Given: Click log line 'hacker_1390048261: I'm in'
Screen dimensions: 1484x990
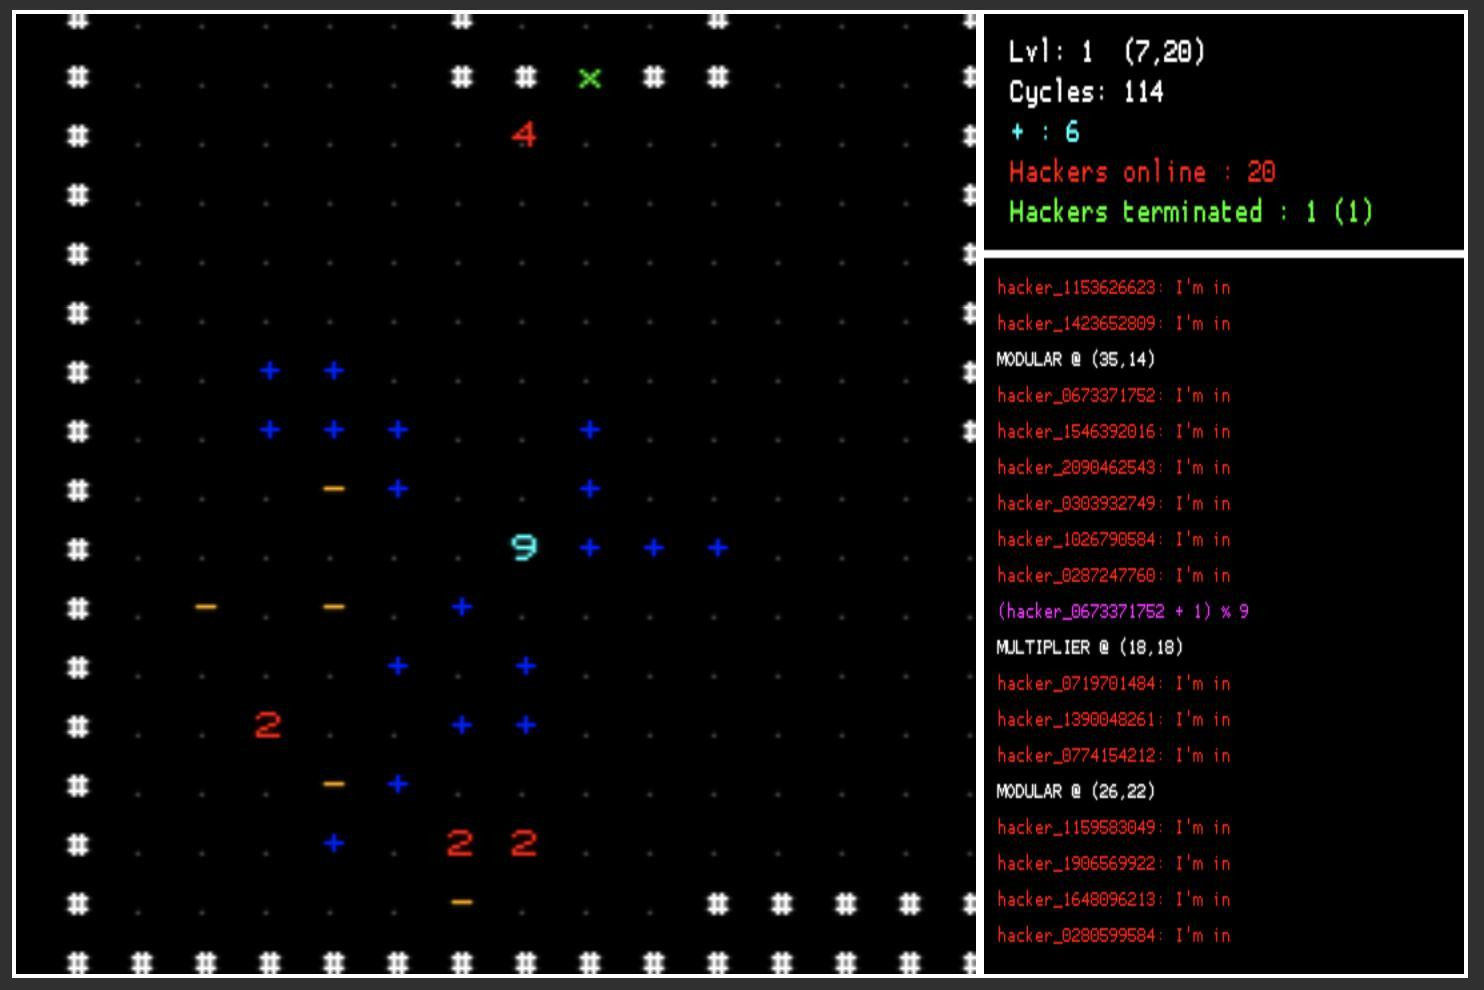Looking at the screenshot, I should click(x=1113, y=720).
